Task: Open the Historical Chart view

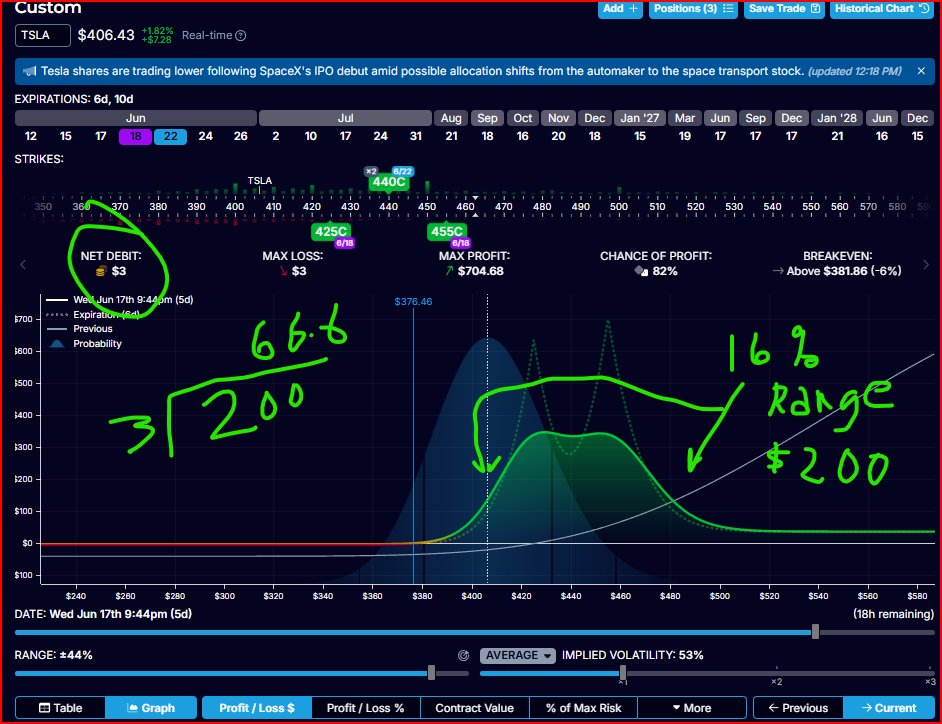Action: 881,9
